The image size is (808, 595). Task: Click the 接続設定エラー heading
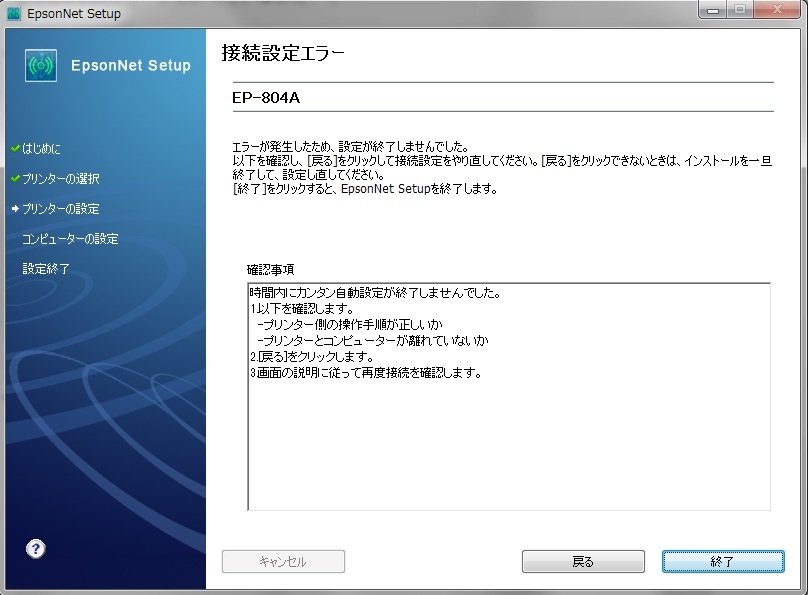click(283, 53)
